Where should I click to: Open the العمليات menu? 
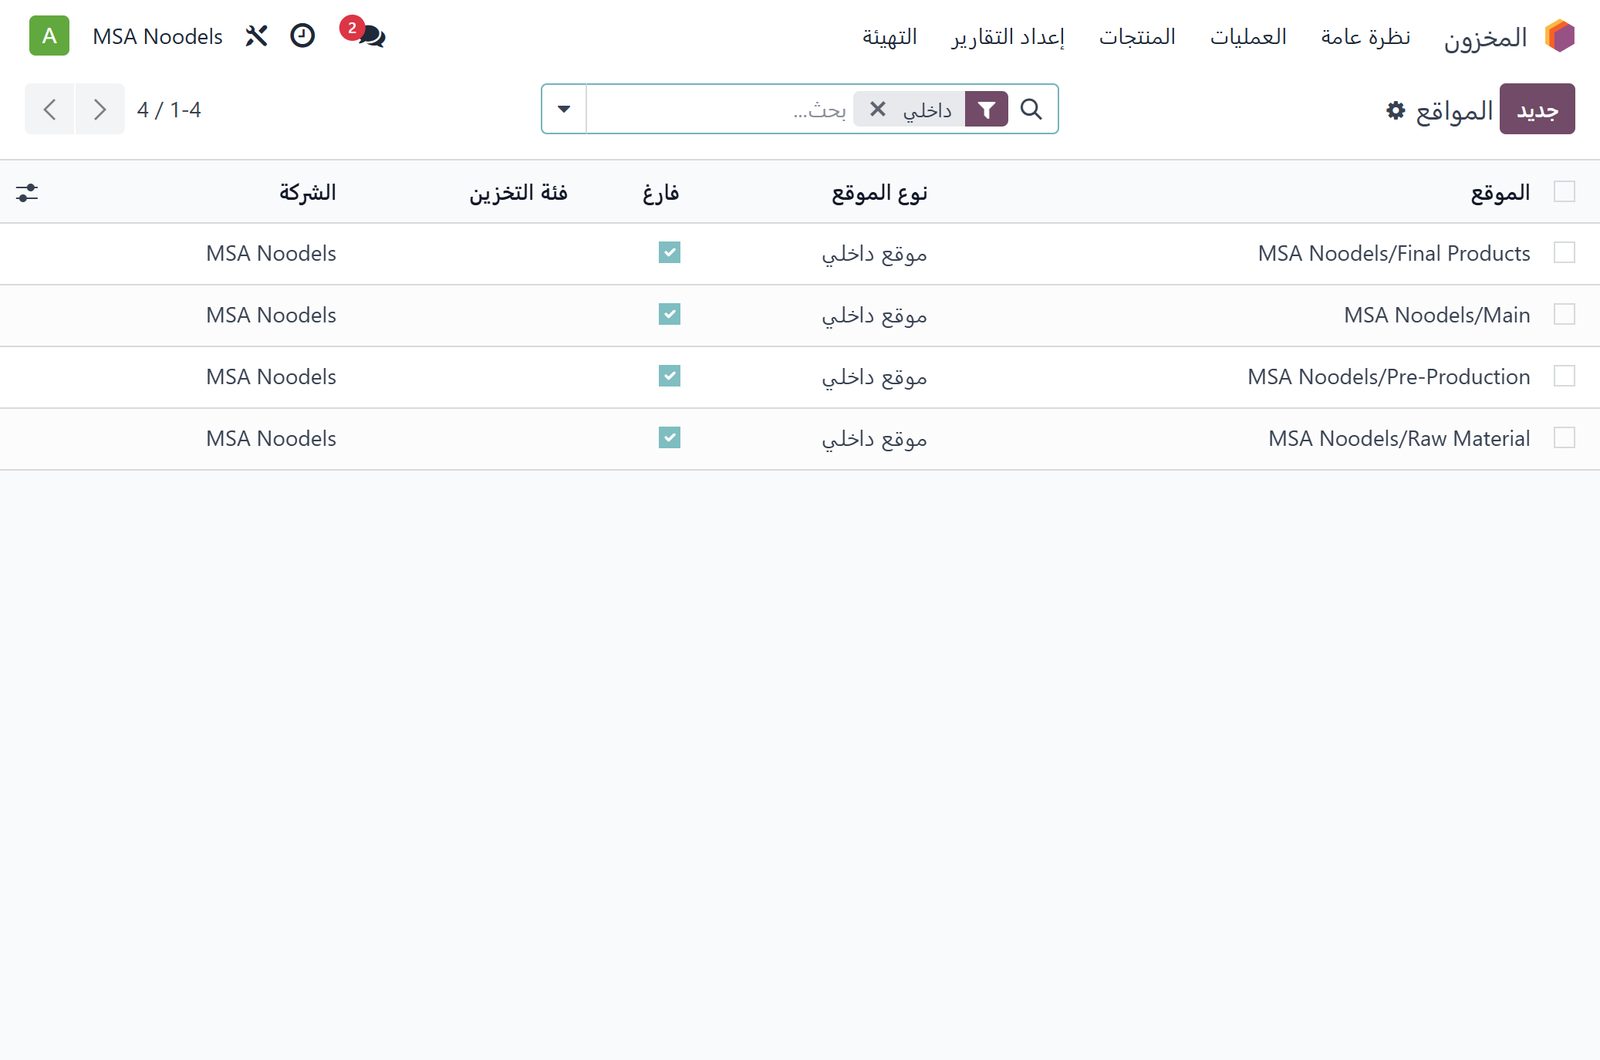point(1248,37)
